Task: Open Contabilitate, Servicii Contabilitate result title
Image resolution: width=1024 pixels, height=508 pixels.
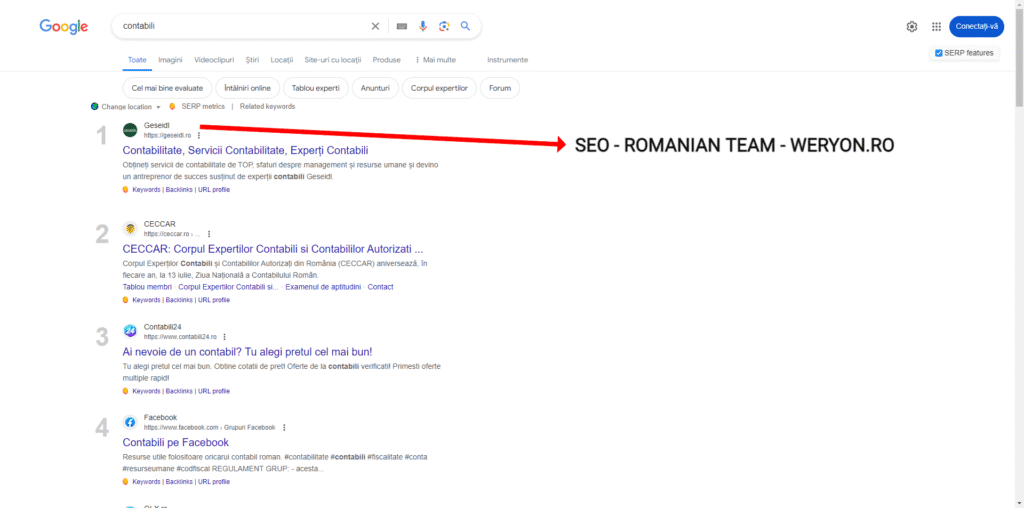Action: point(246,150)
